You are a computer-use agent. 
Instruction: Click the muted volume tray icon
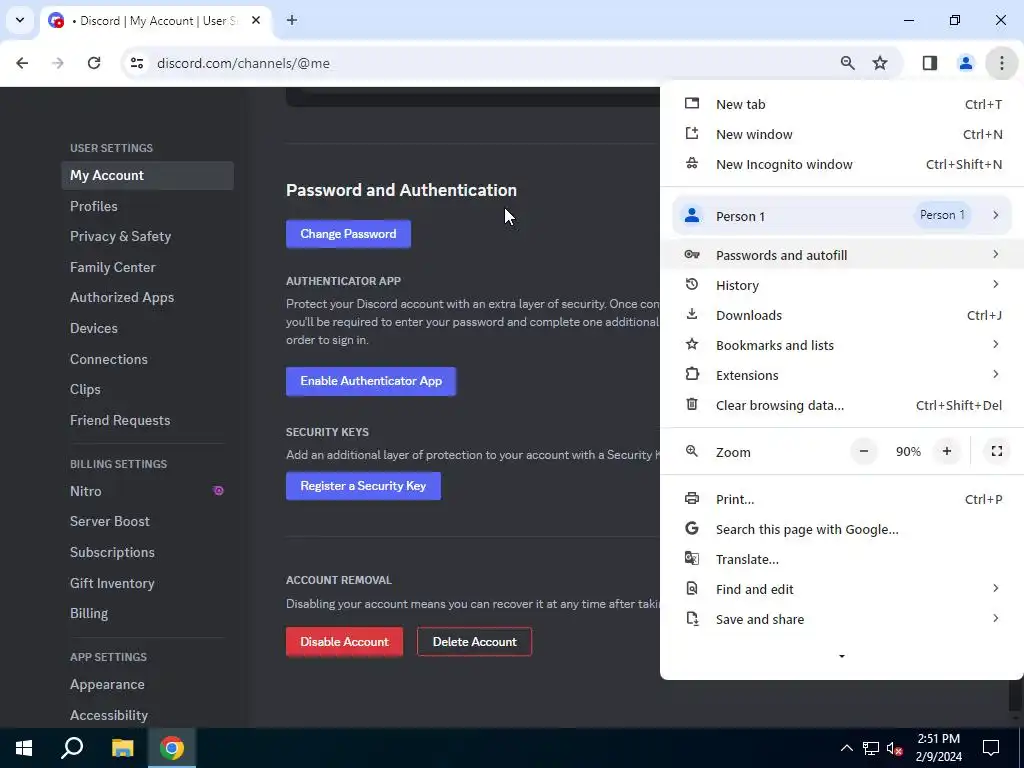(x=895, y=748)
